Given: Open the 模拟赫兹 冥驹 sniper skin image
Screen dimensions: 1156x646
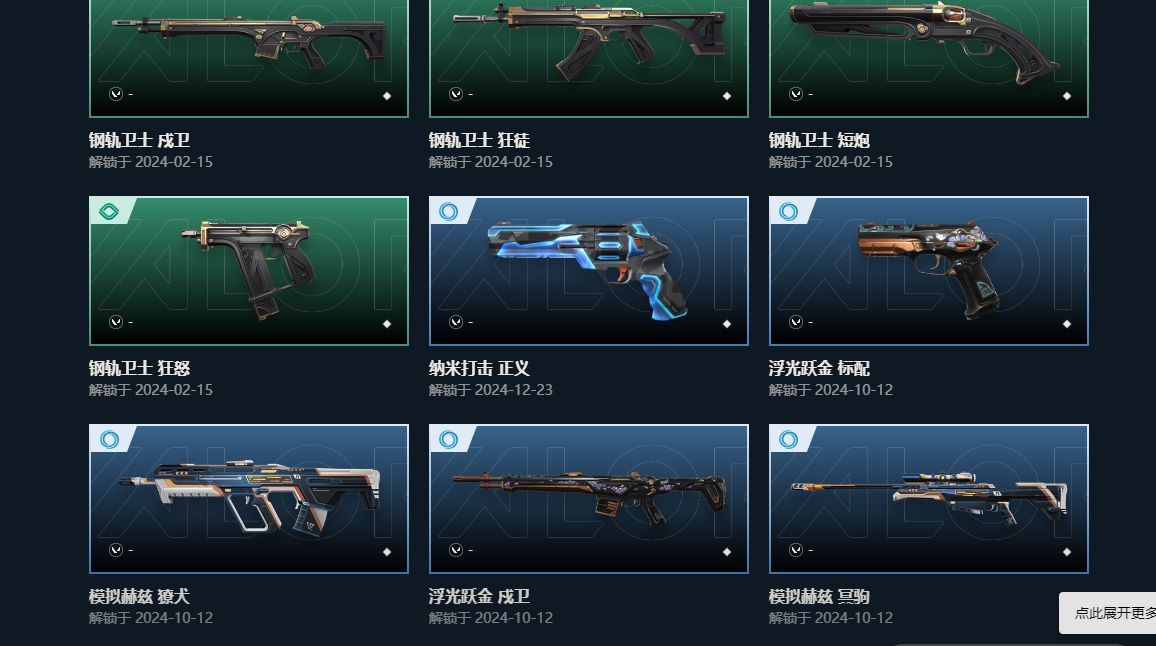Looking at the screenshot, I should tap(928, 499).
